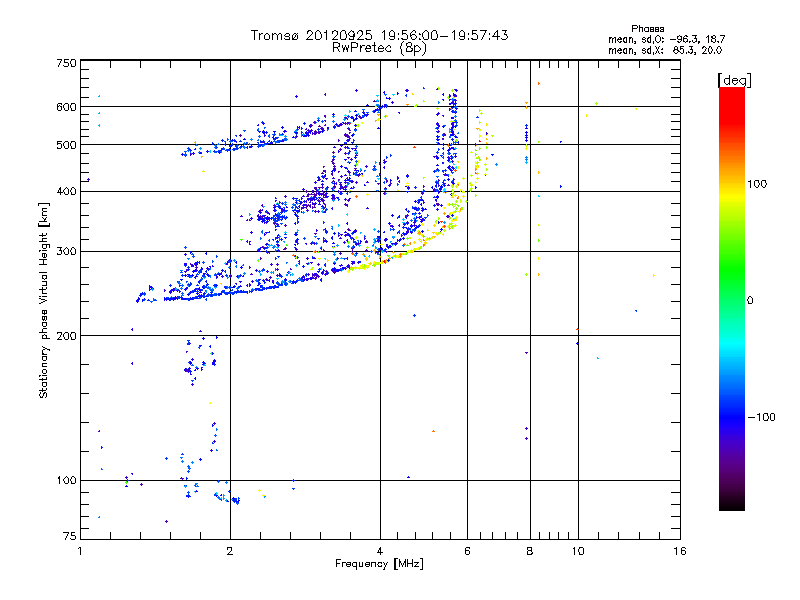Click the plot title 'Tromsø 20120925 19:56:00-19:57:43'
This screenshot has width=800, height=600.
click(379, 35)
